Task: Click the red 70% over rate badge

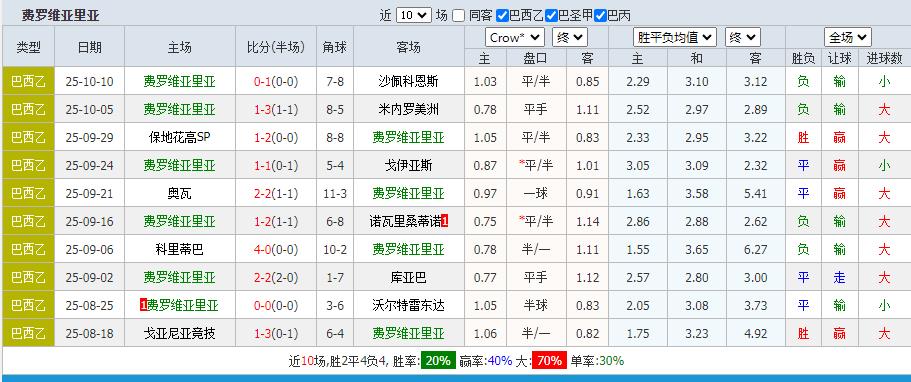Action: 549,361
